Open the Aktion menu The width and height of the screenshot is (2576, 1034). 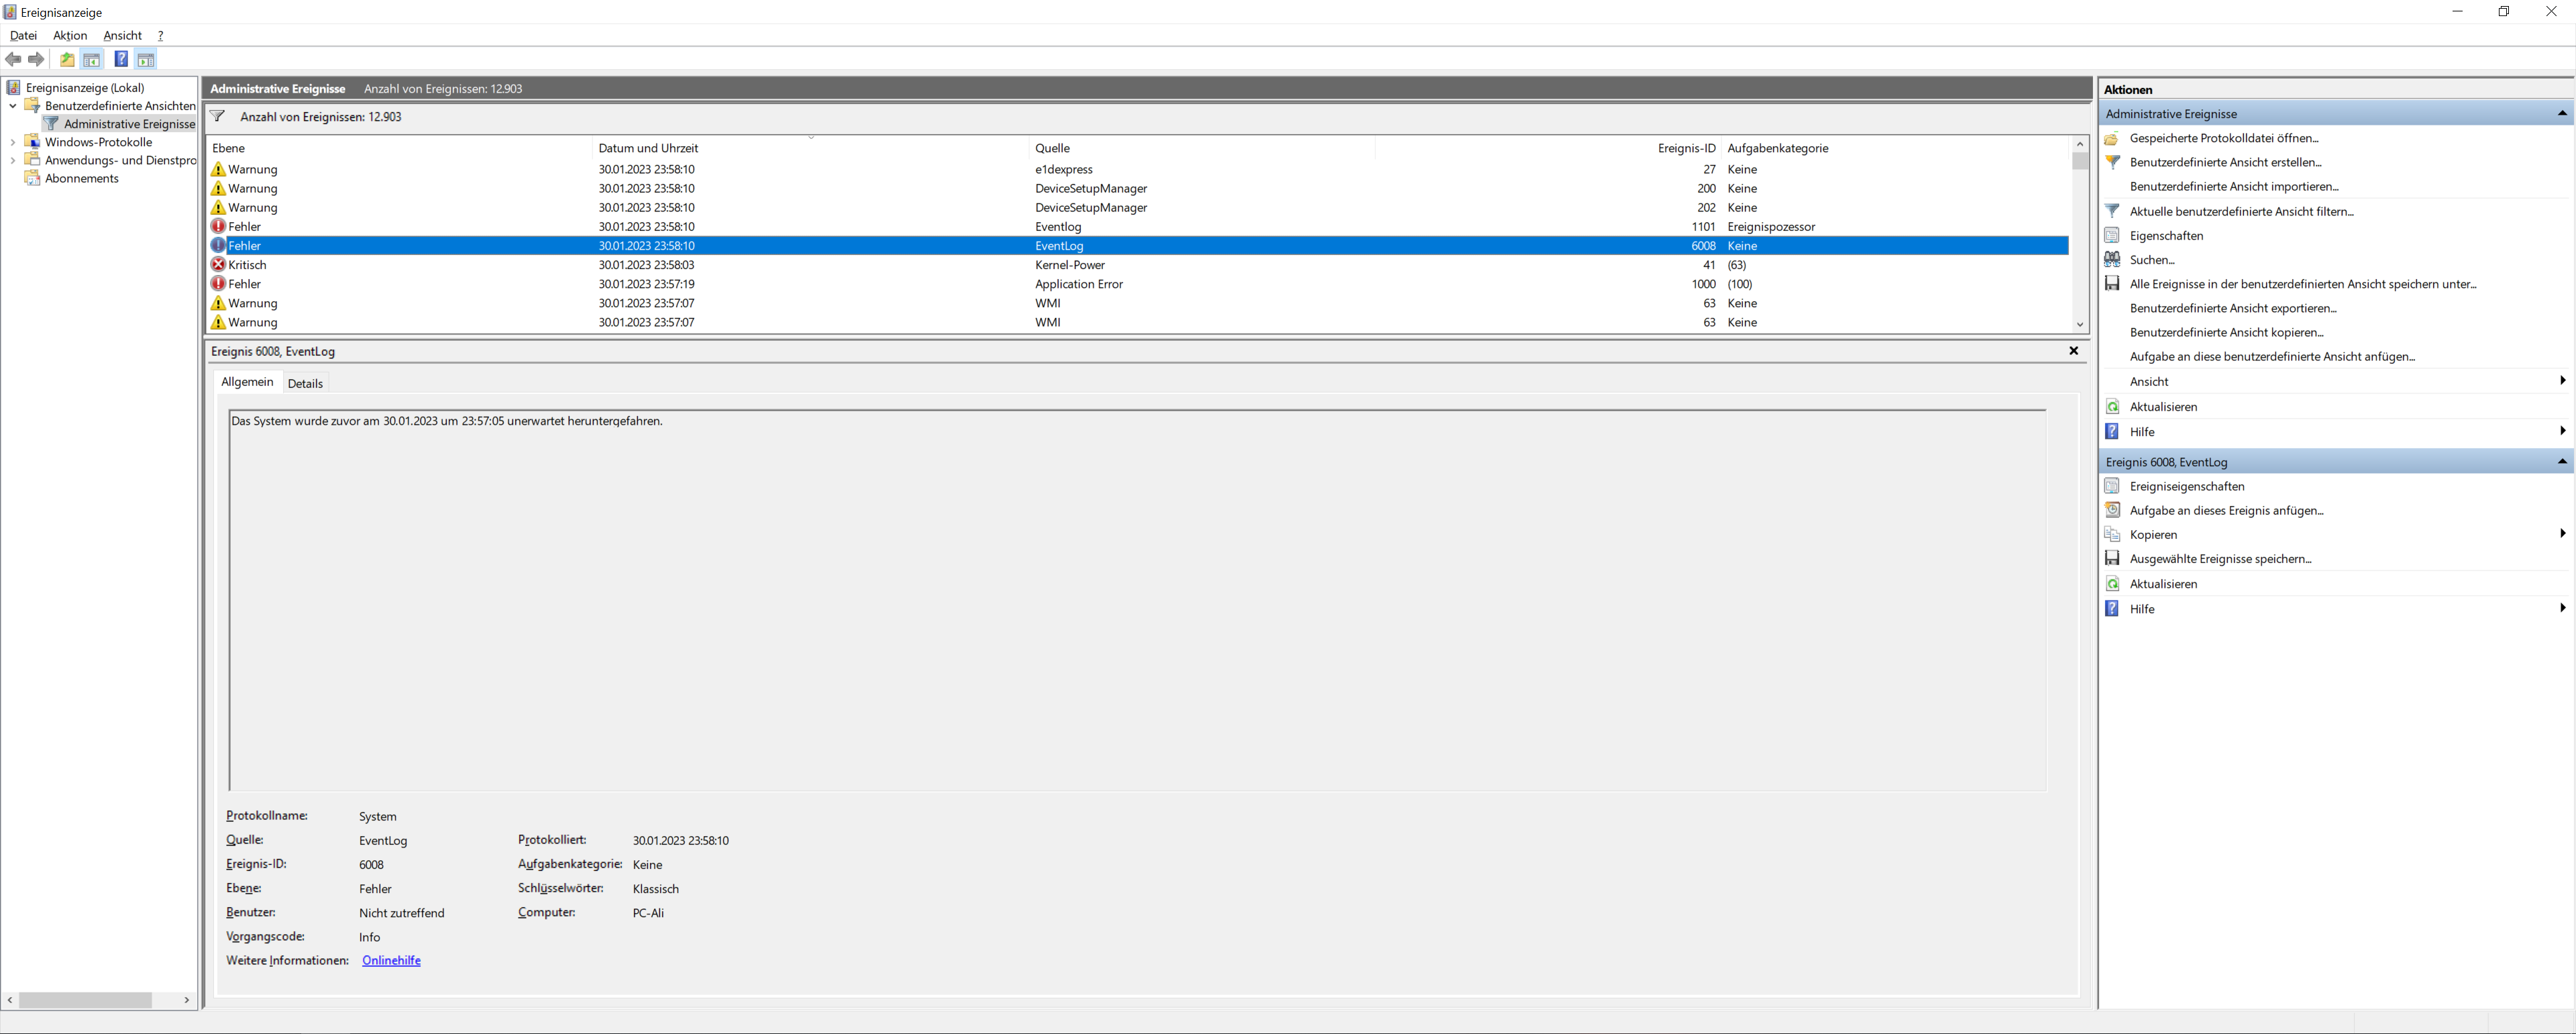(x=70, y=35)
